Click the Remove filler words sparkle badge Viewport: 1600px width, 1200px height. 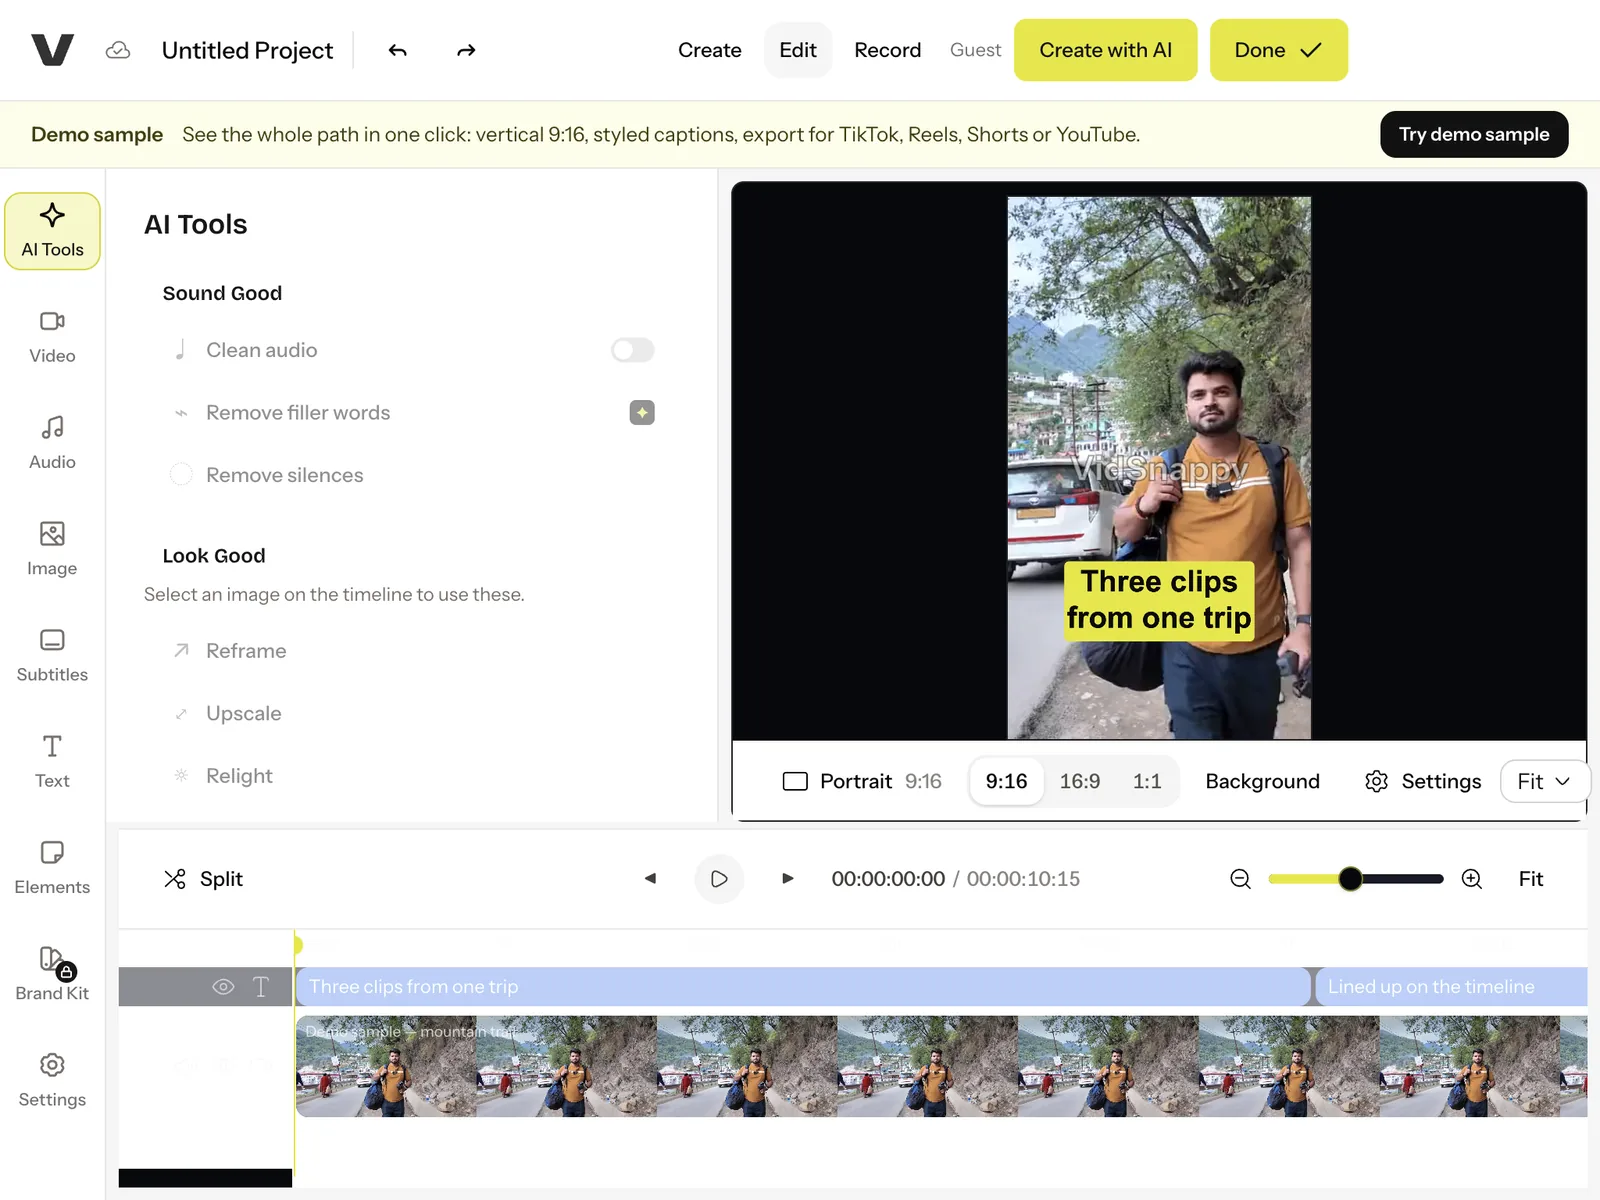[642, 412]
